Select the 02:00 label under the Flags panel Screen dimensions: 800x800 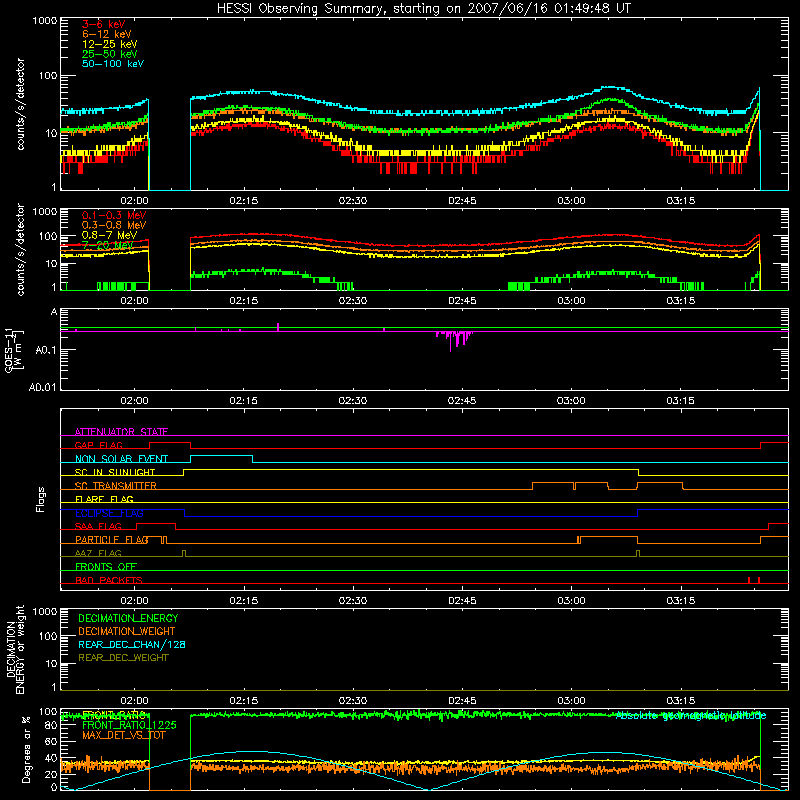tap(134, 601)
